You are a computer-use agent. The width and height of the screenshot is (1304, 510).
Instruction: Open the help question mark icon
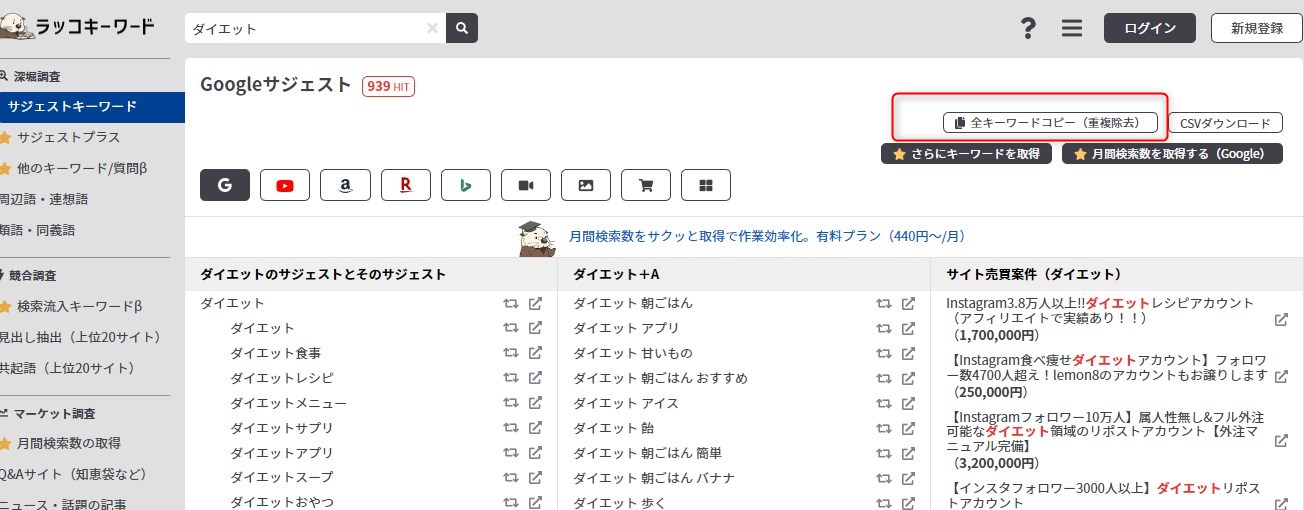click(1027, 29)
